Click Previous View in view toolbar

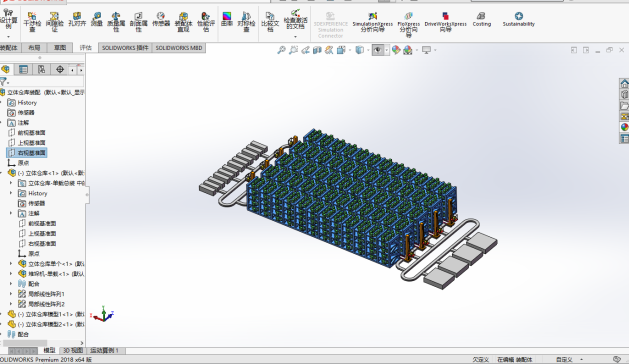click(x=305, y=50)
